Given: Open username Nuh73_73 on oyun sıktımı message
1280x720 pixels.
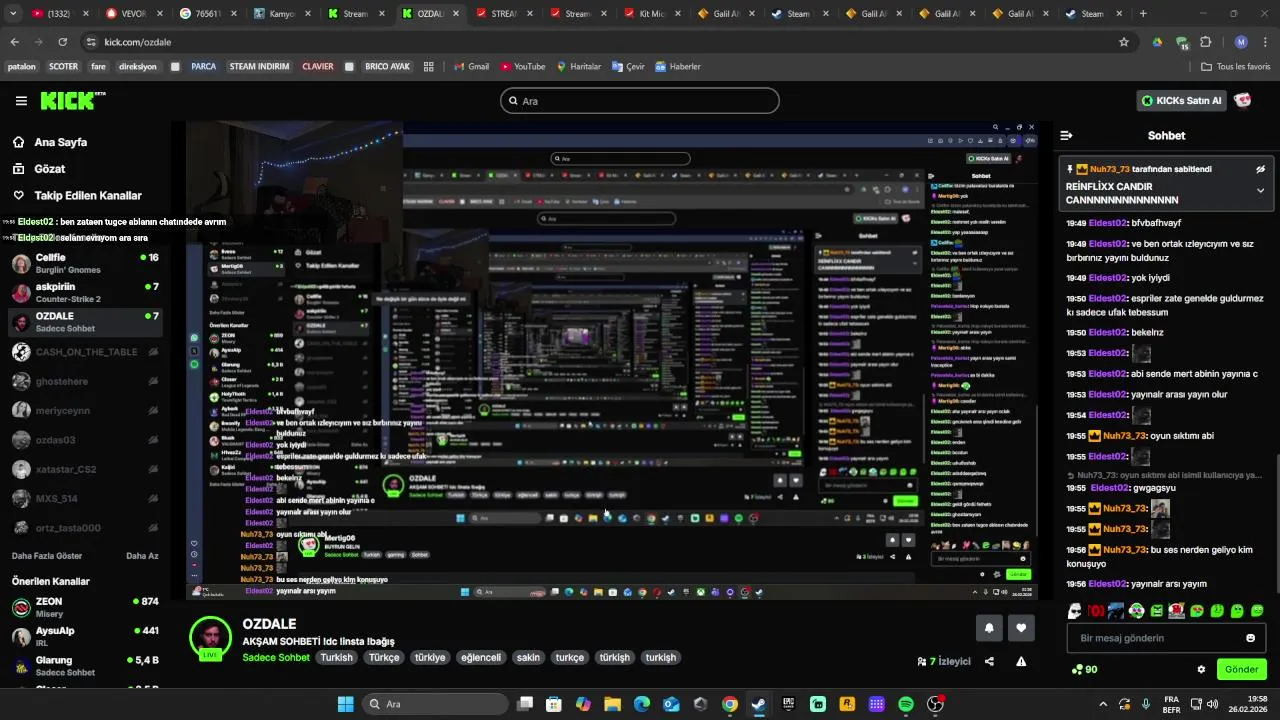Looking at the screenshot, I should click(x=1124, y=436).
